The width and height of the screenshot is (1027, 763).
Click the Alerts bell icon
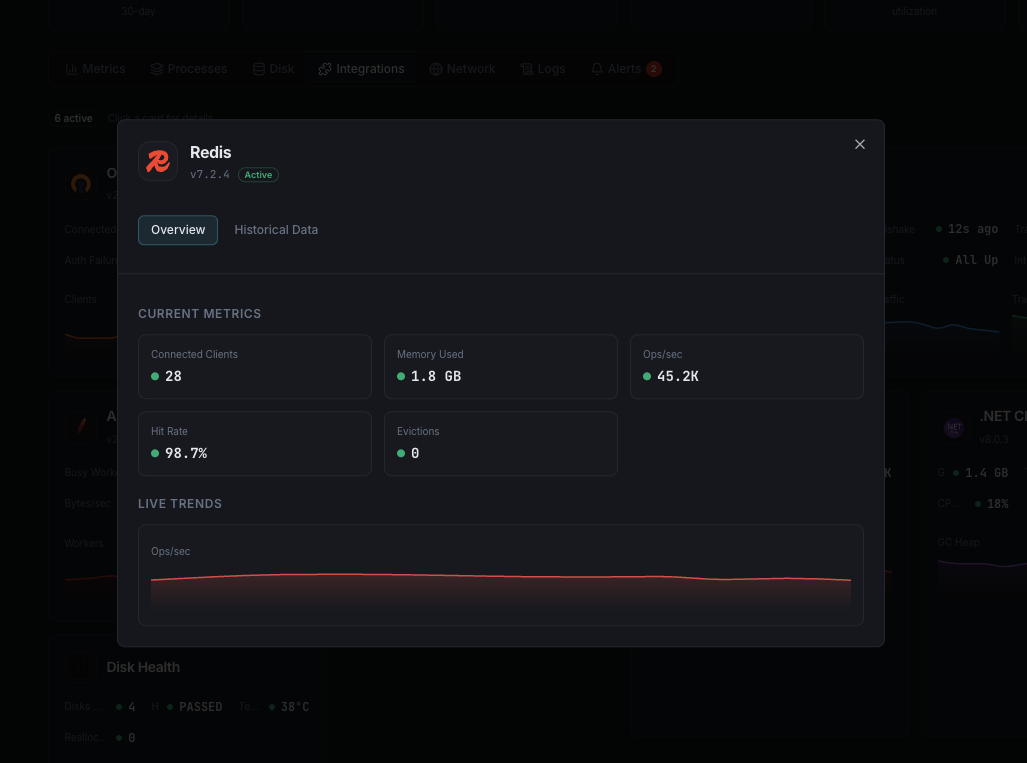[599, 69]
